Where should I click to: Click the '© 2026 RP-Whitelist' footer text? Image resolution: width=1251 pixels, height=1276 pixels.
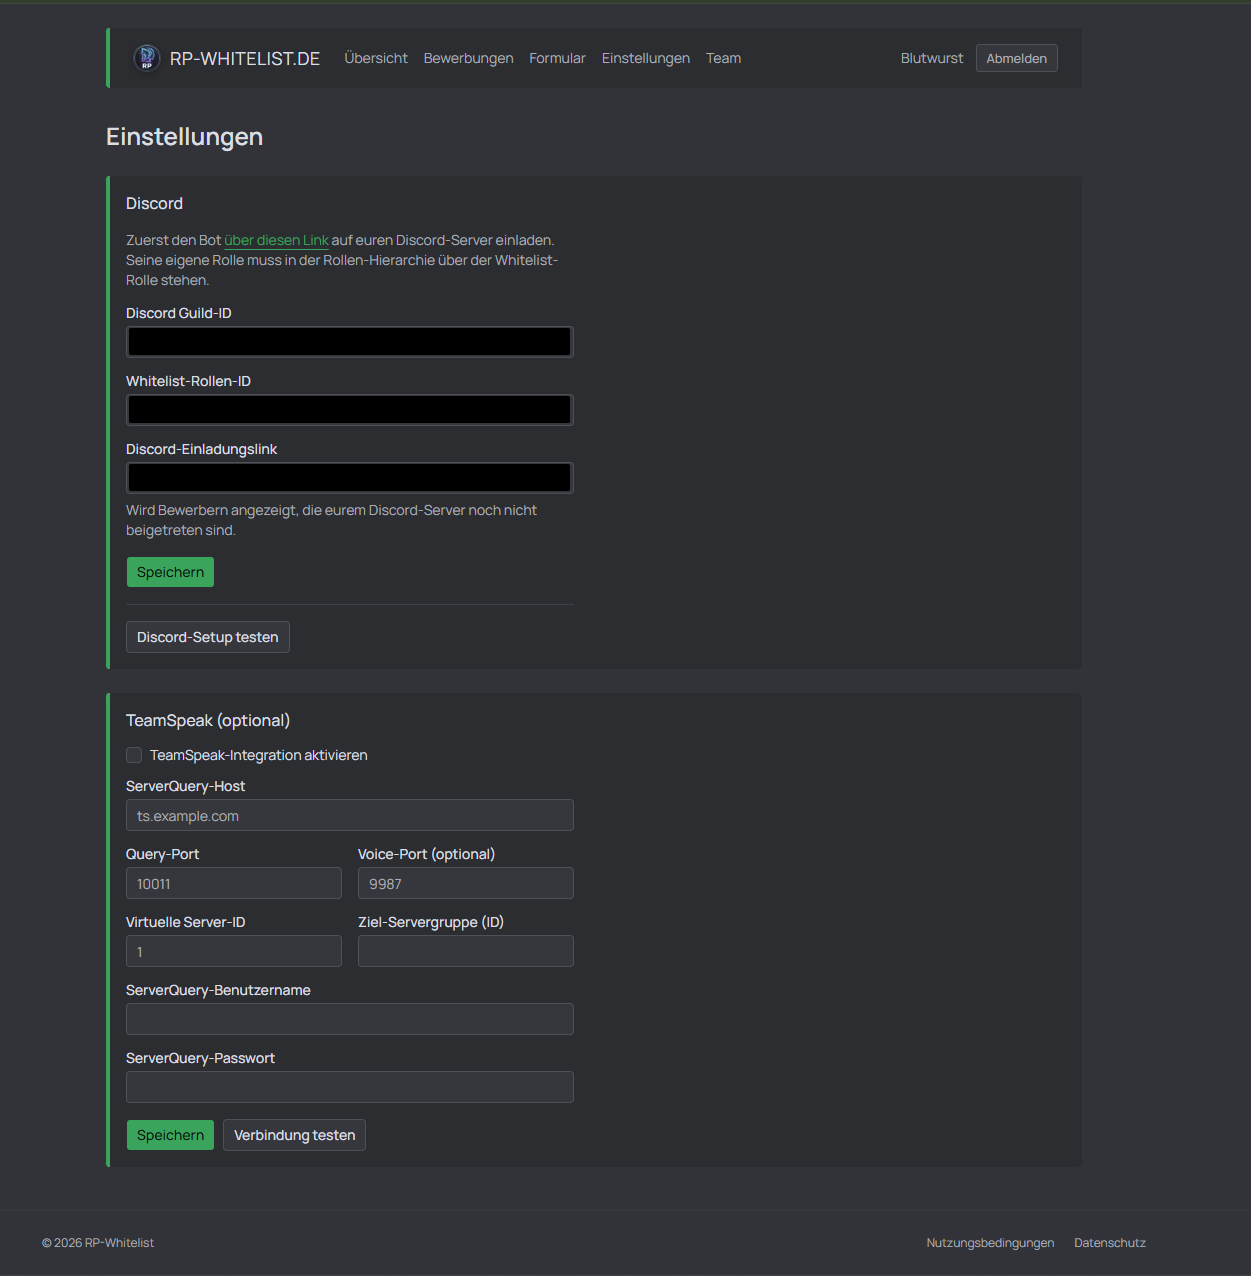pyautogui.click(x=98, y=1243)
